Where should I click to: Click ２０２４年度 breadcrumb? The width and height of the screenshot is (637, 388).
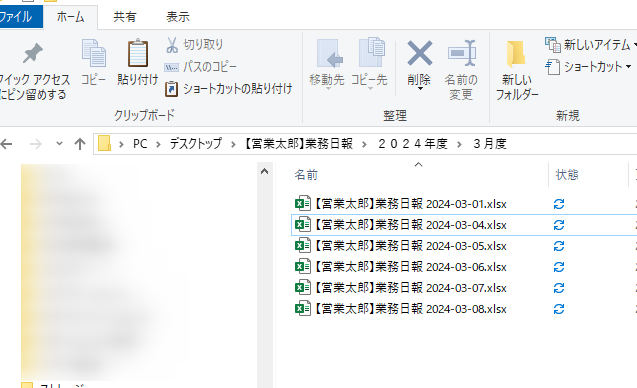412,144
